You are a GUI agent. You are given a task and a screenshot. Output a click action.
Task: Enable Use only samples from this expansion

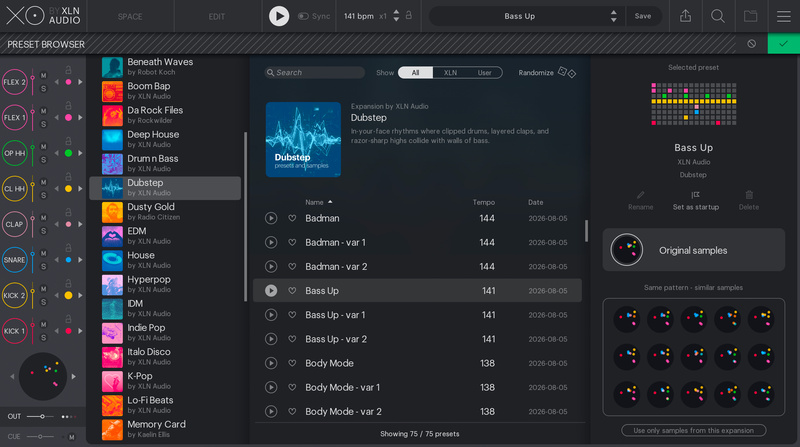point(693,431)
